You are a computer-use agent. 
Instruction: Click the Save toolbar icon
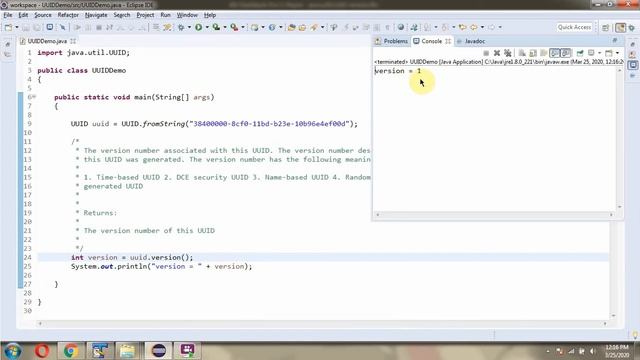[26, 27]
